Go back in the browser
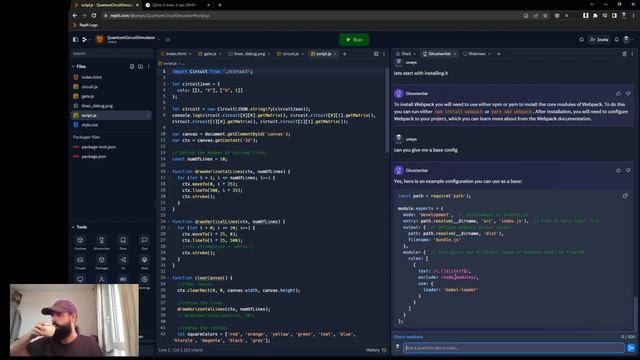The image size is (640, 360). 75,16
